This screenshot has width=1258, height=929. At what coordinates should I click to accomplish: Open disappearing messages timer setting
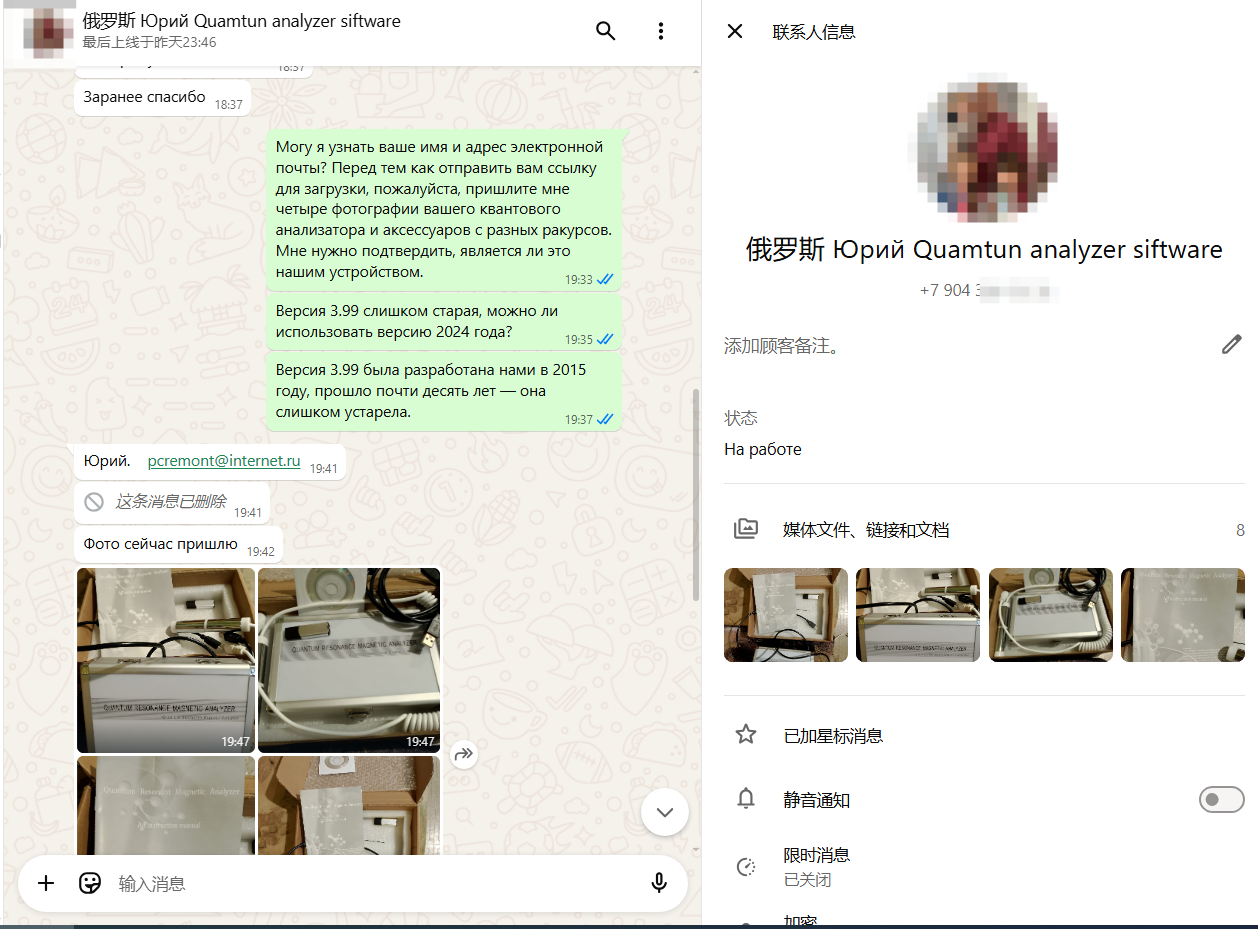tap(816, 866)
